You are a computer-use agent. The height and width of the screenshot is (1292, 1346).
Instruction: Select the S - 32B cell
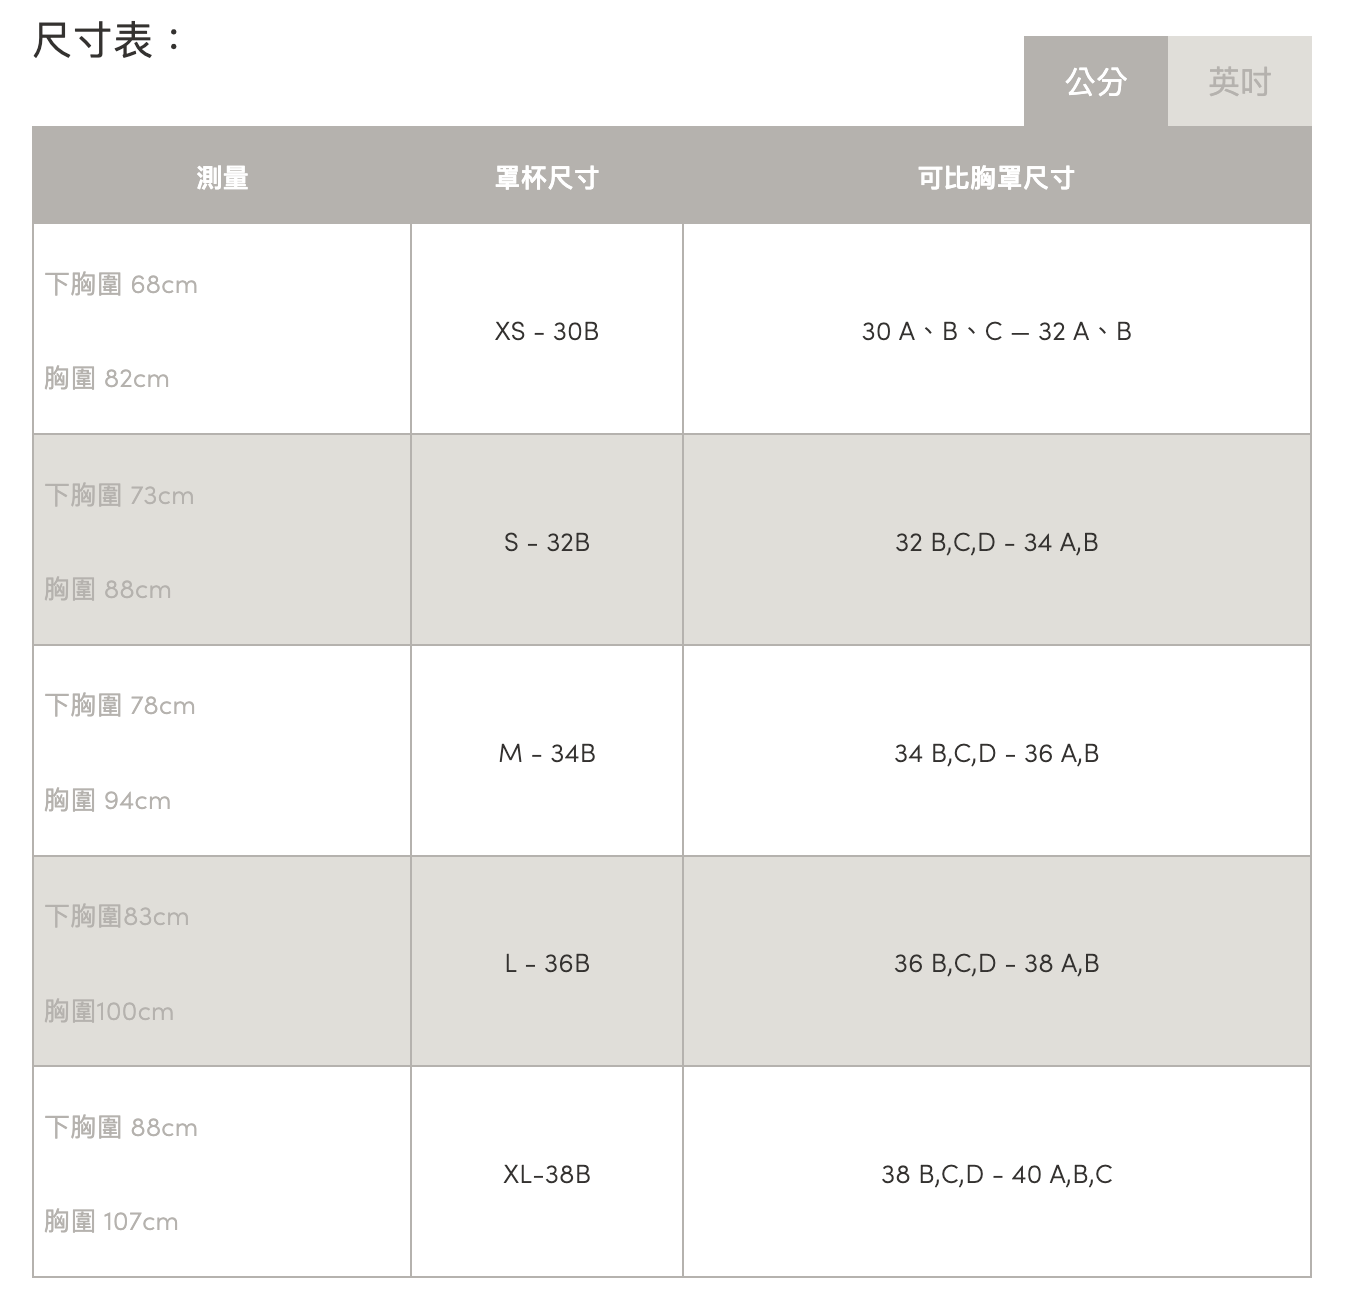pos(546,542)
